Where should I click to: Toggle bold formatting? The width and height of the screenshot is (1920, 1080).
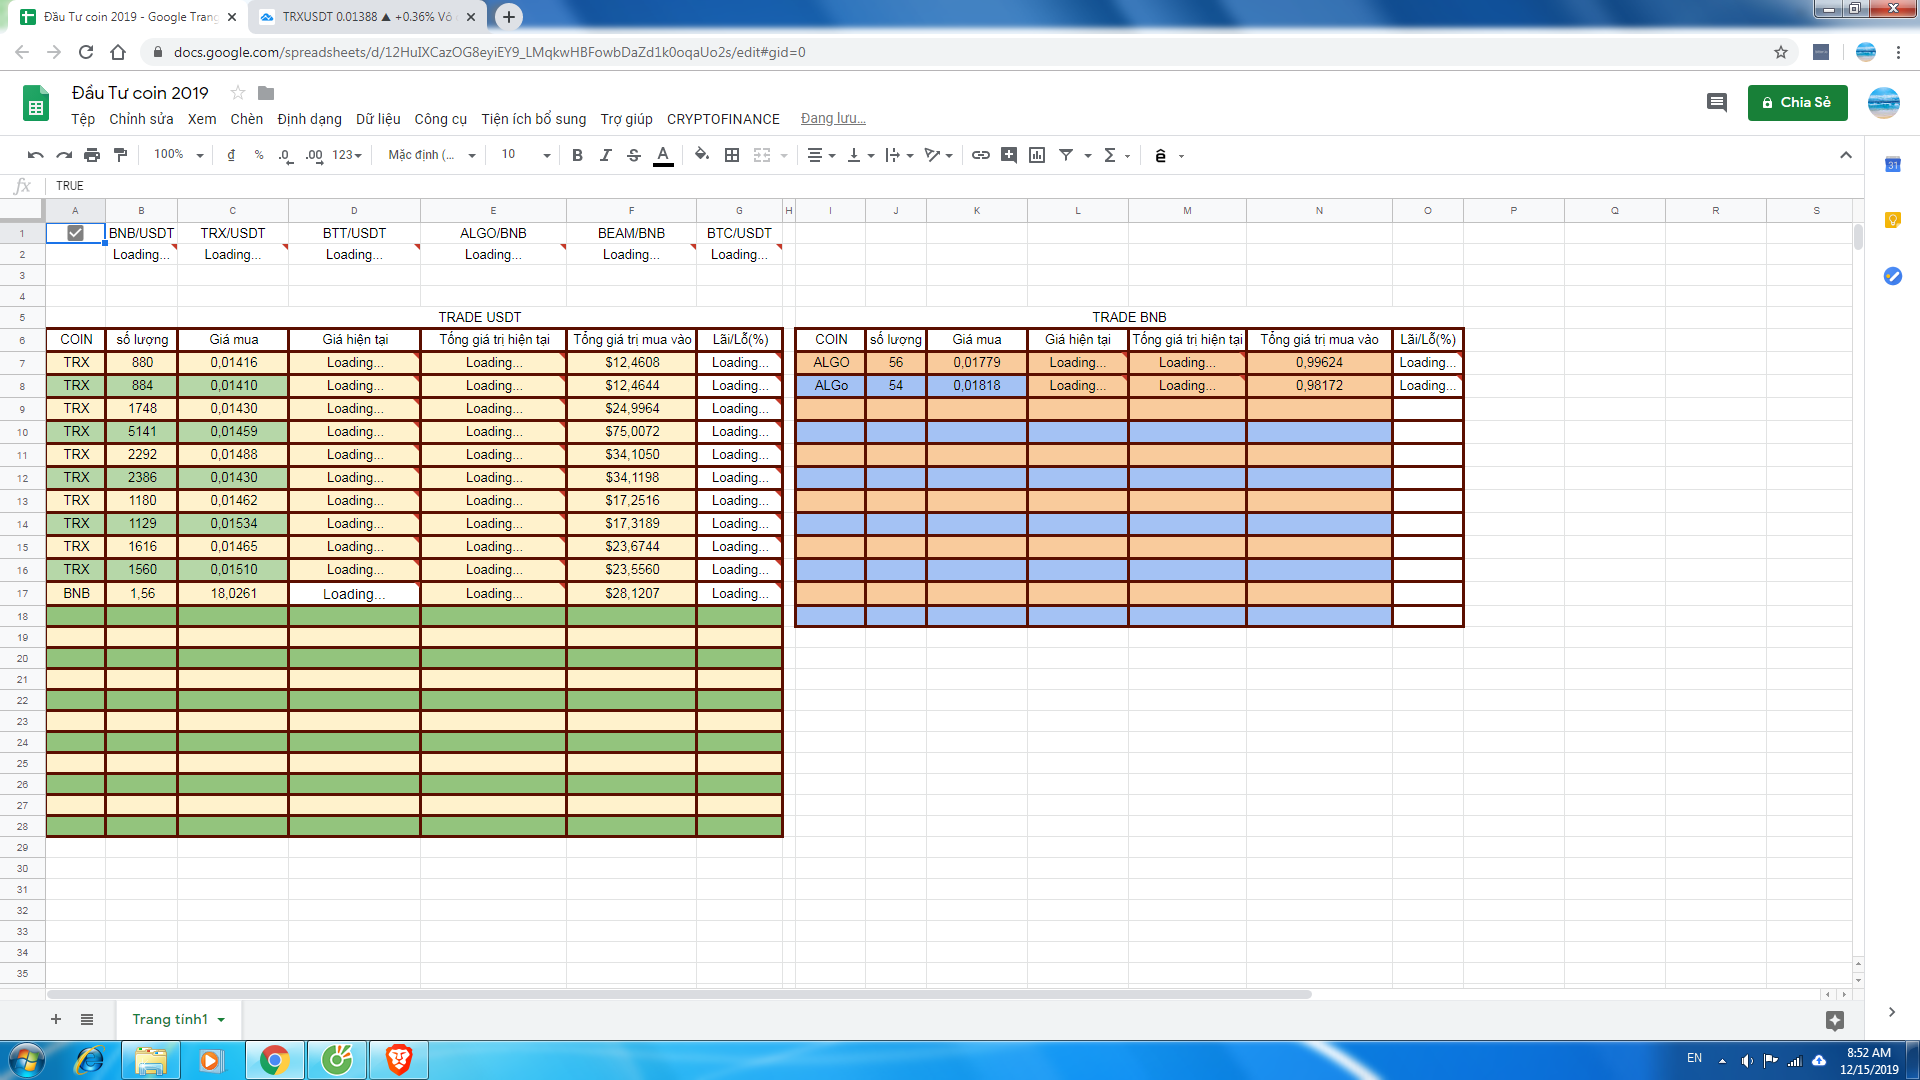tap(577, 155)
